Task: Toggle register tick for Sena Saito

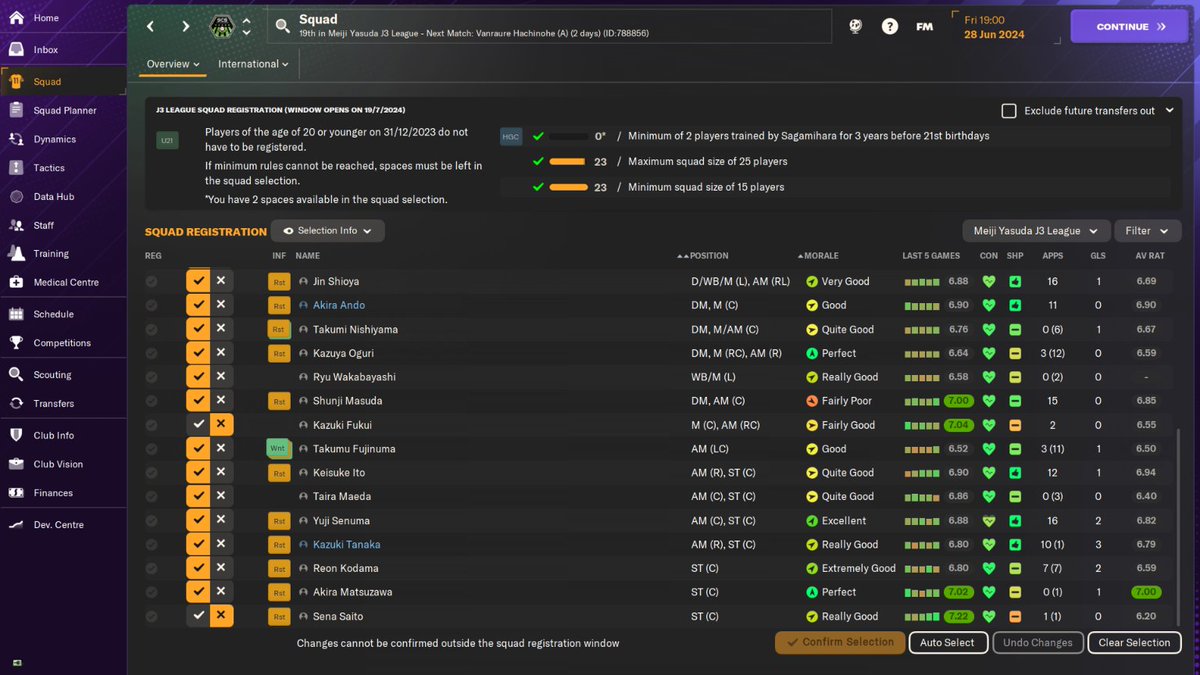Action: 198,616
